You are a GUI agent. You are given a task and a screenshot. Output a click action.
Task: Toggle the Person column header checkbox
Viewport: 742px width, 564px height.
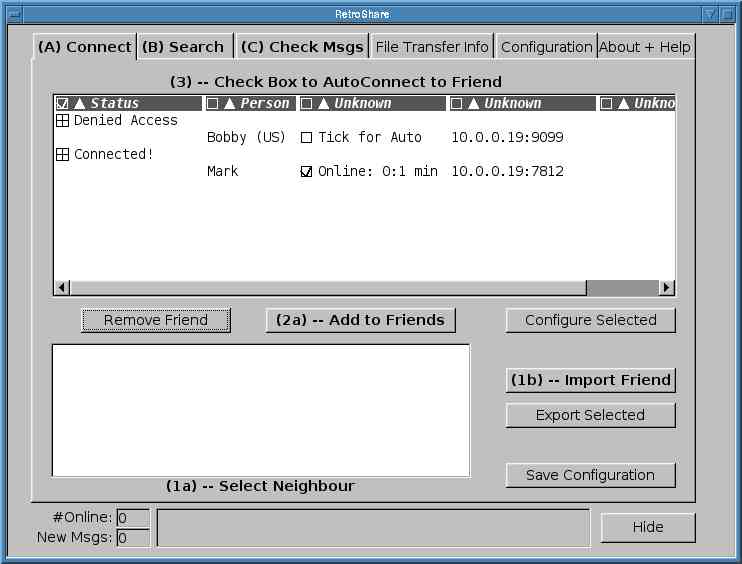click(x=213, y=104)
